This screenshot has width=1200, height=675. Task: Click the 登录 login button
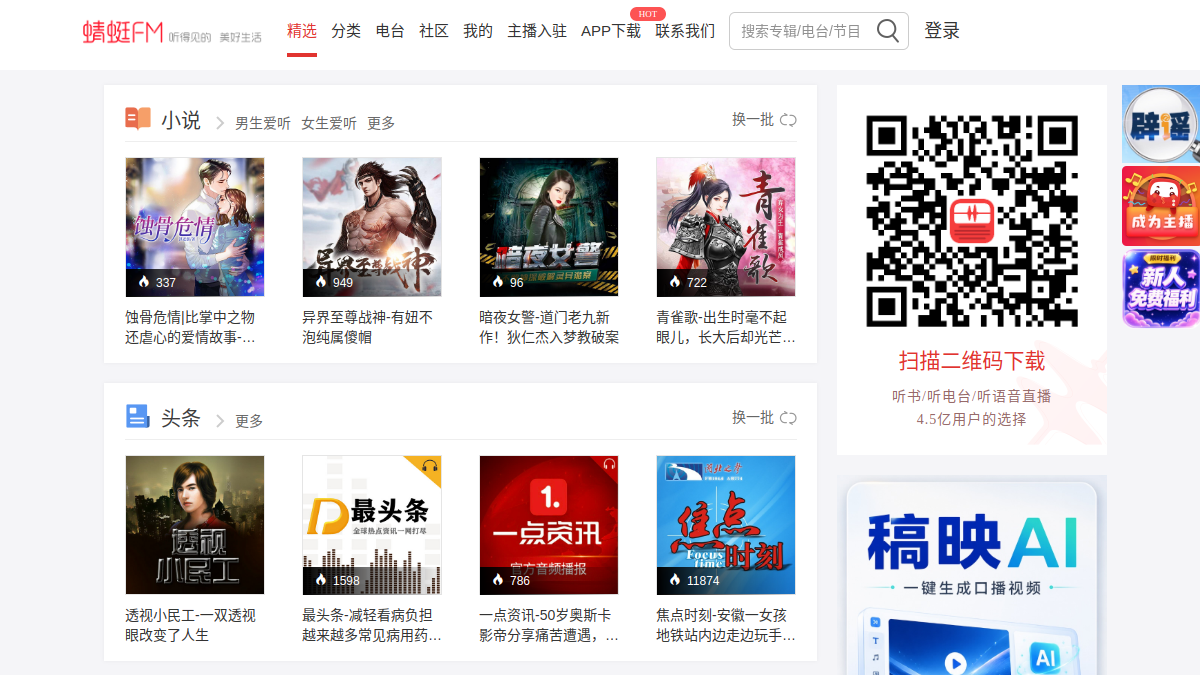coord(942,31)
